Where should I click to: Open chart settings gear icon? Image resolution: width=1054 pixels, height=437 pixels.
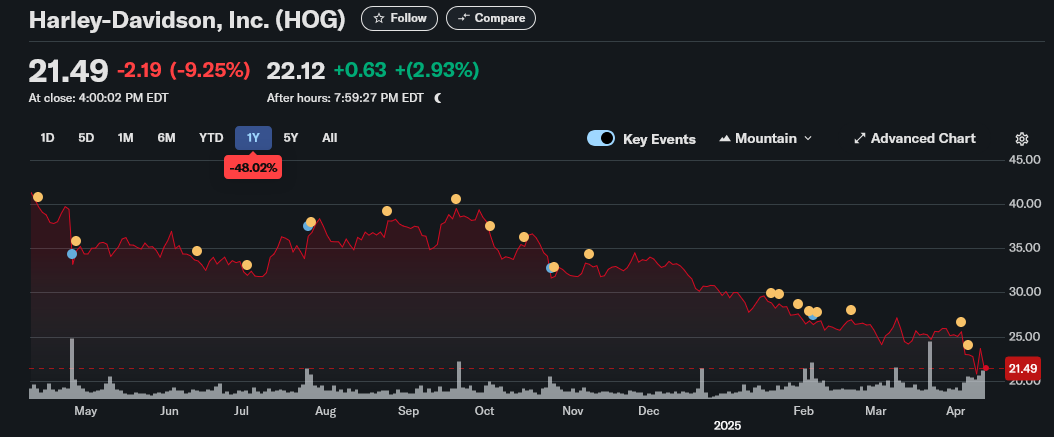pos(1022,139)
